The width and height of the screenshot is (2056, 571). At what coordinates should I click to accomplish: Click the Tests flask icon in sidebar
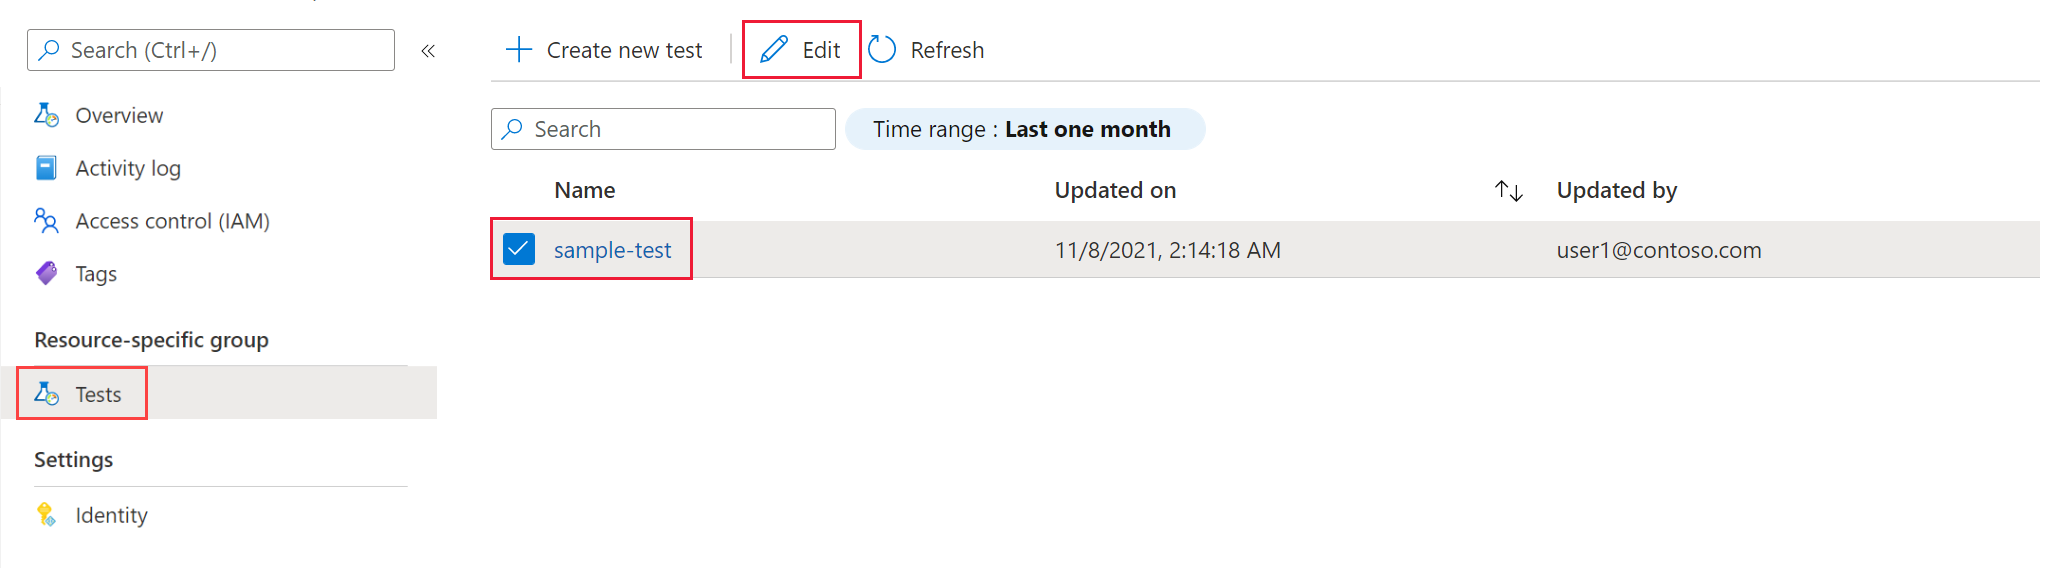click(46, 394)
